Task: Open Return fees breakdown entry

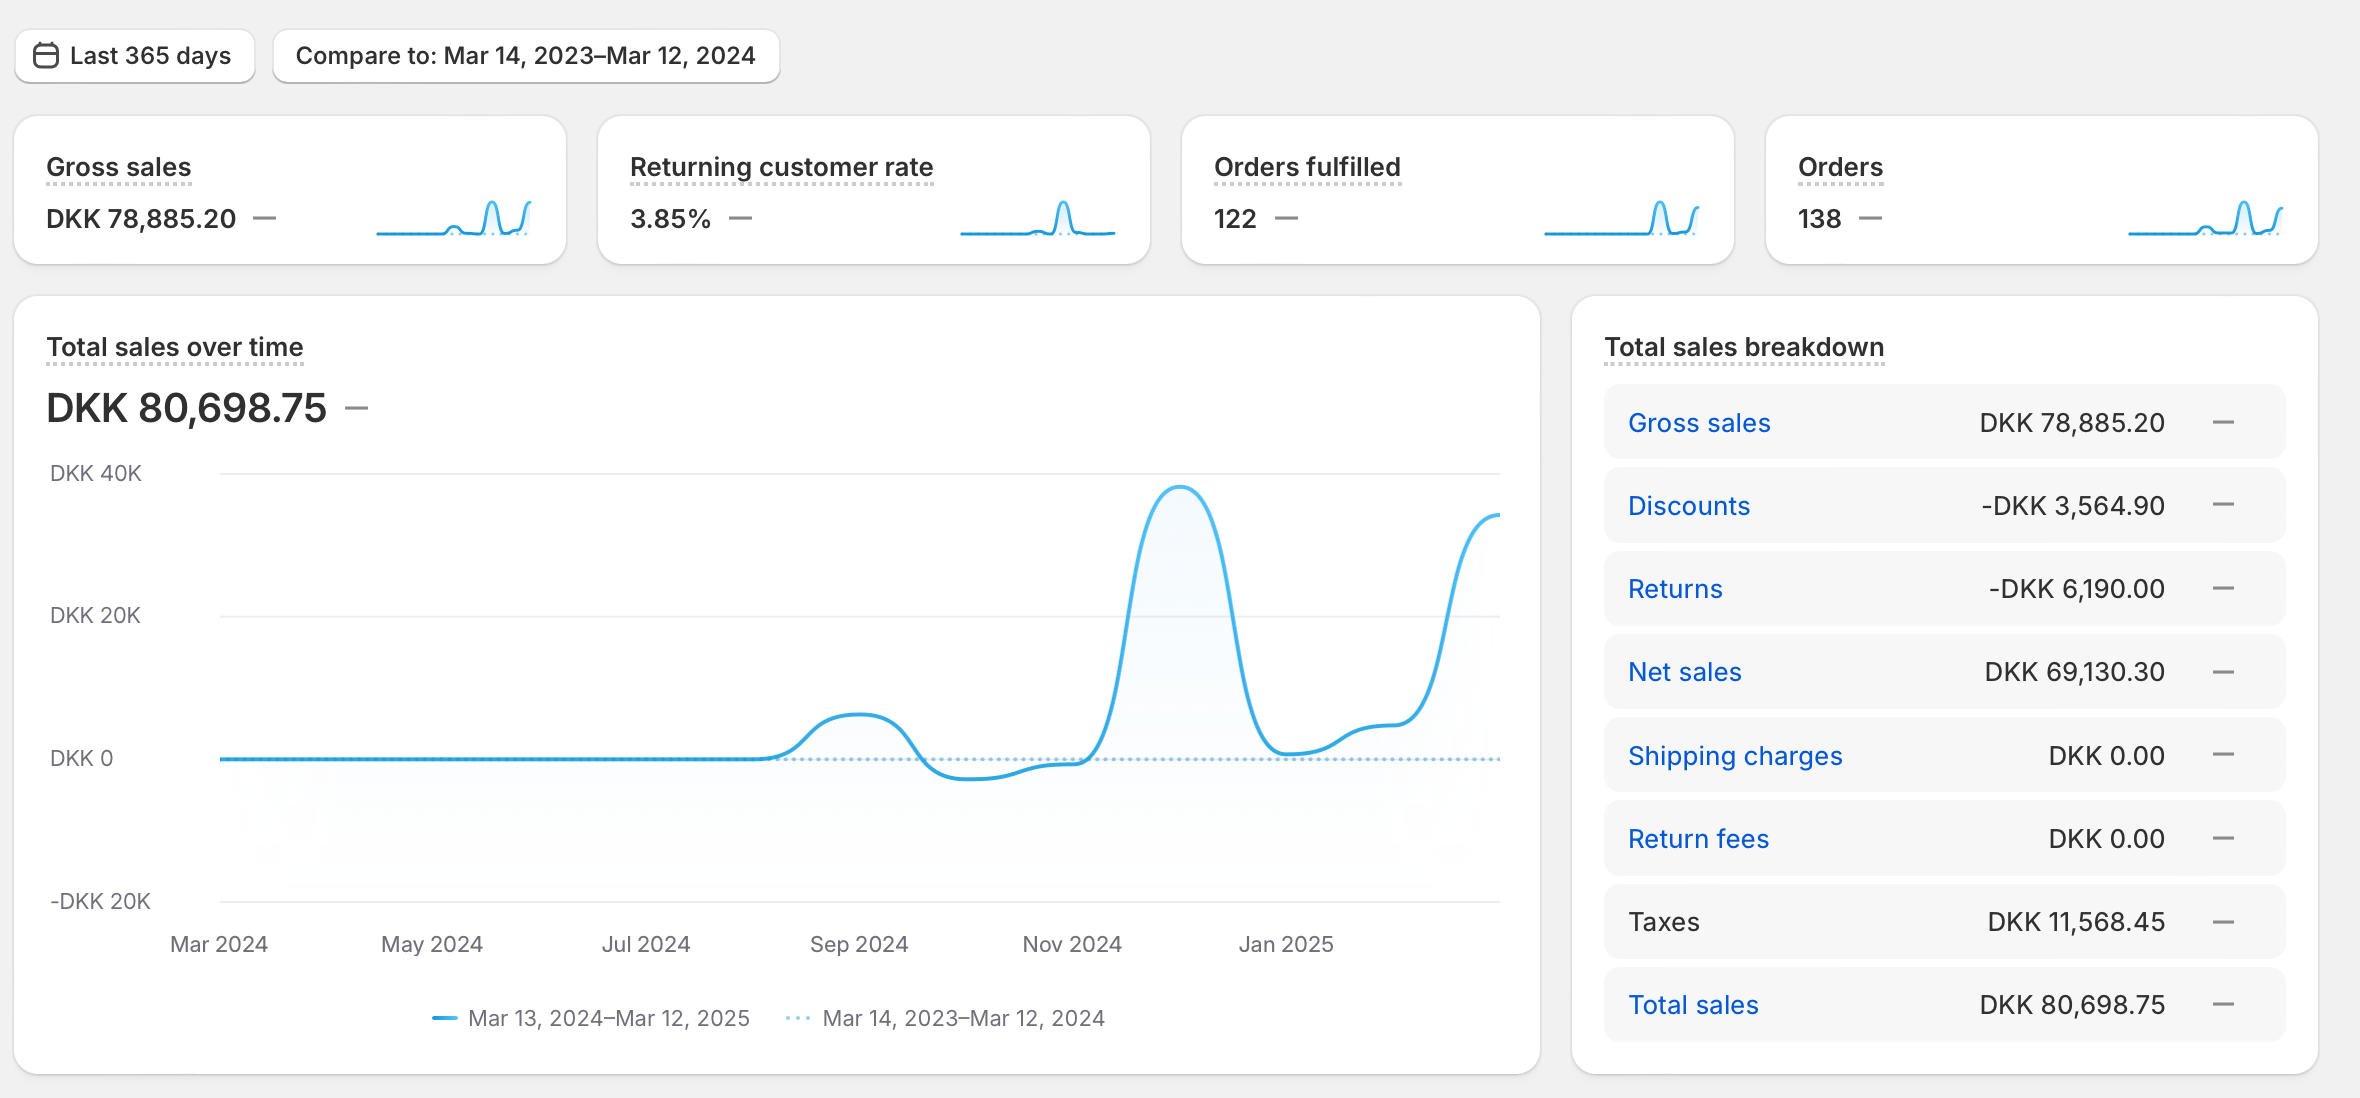Action: pos(1697,839)
